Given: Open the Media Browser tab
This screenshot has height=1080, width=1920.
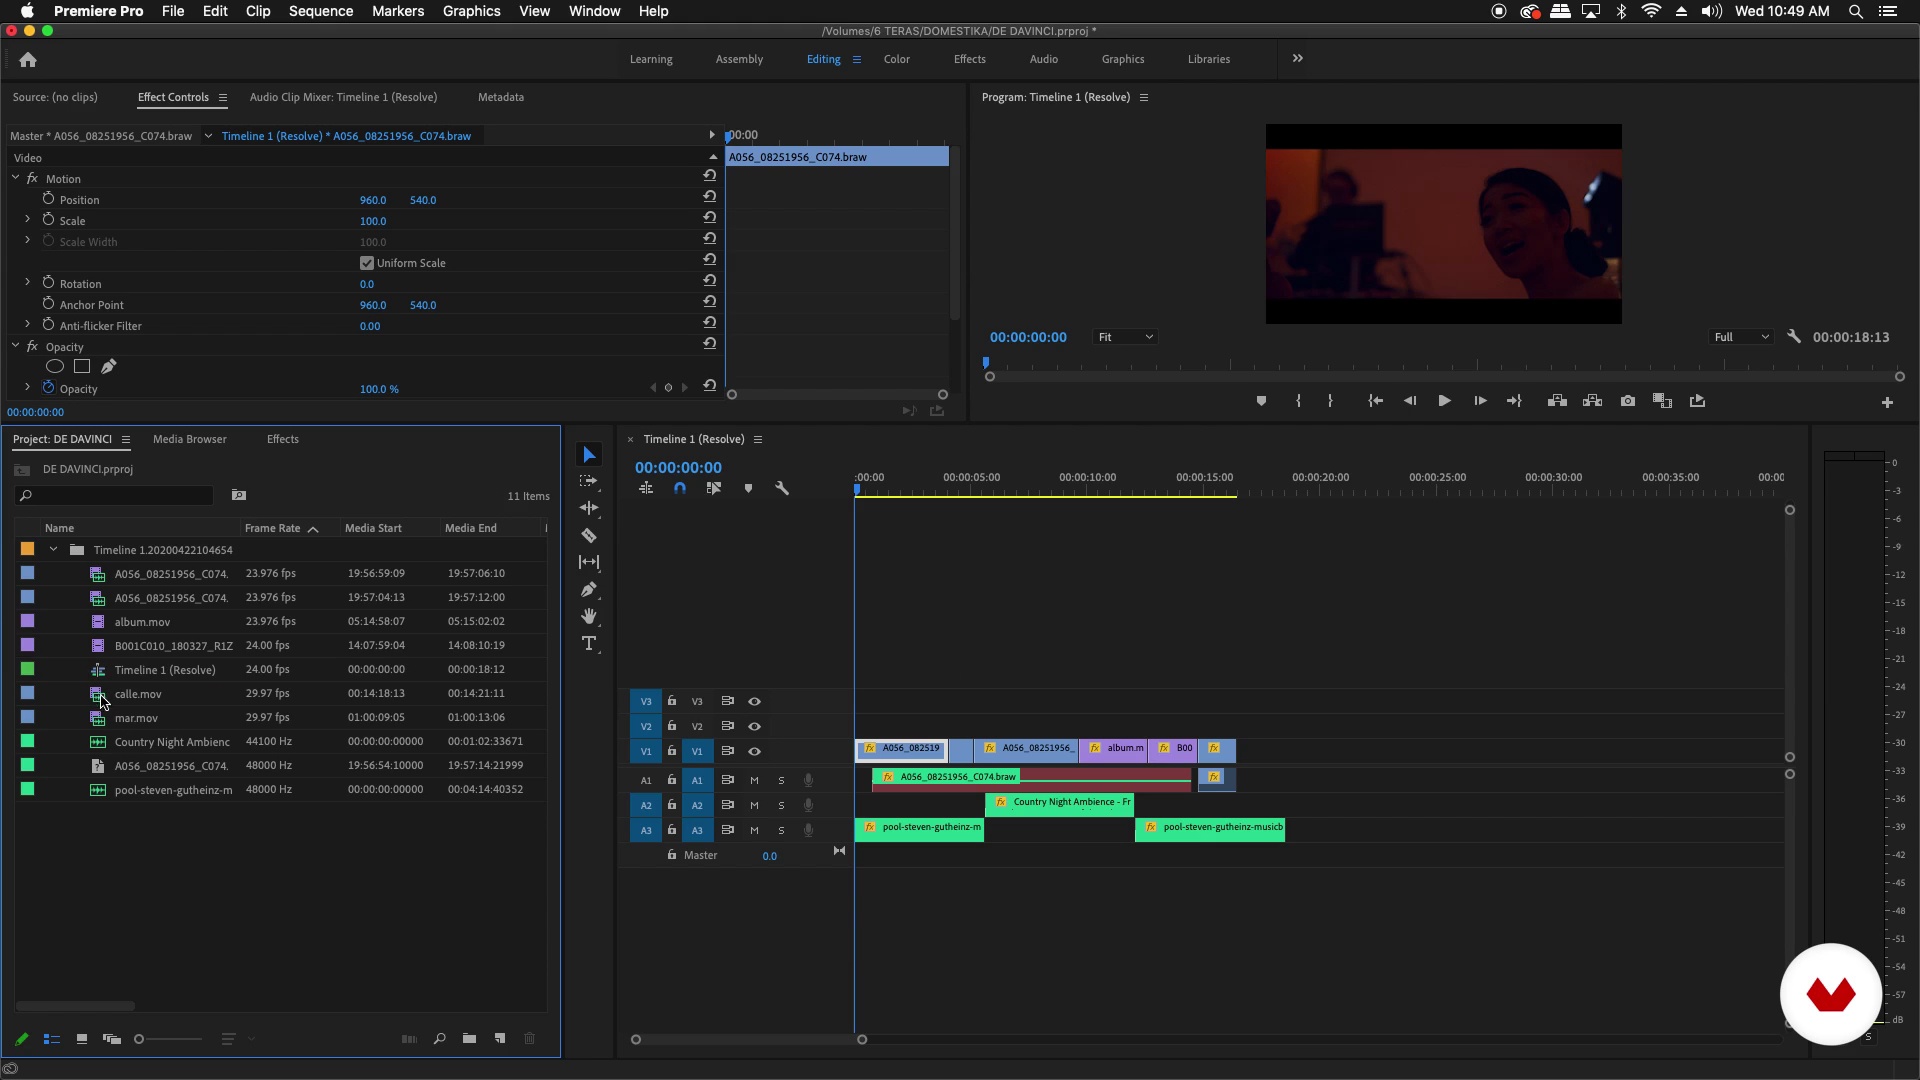Looking at the screenshot, I should coord(190,439).
